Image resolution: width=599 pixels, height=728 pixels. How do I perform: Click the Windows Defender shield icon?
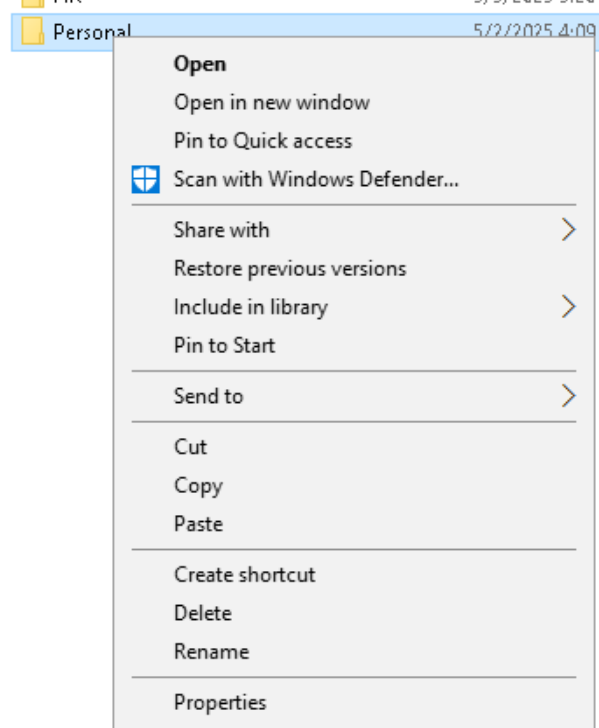145,179
